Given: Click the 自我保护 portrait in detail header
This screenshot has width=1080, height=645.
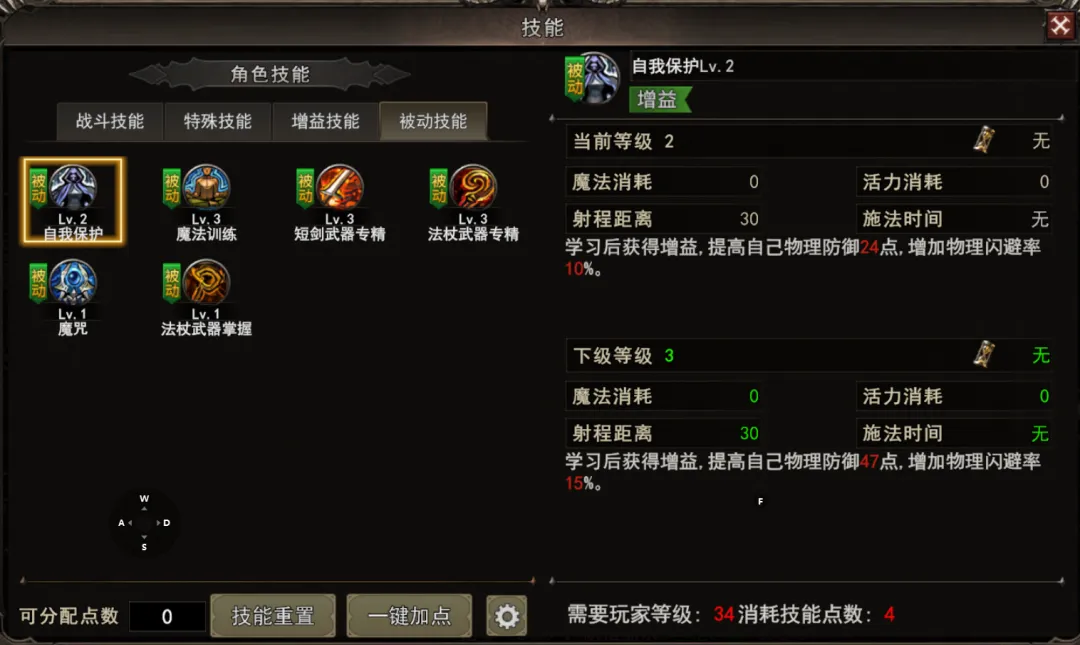Looking at the screenshot, I should coord(596,79).
